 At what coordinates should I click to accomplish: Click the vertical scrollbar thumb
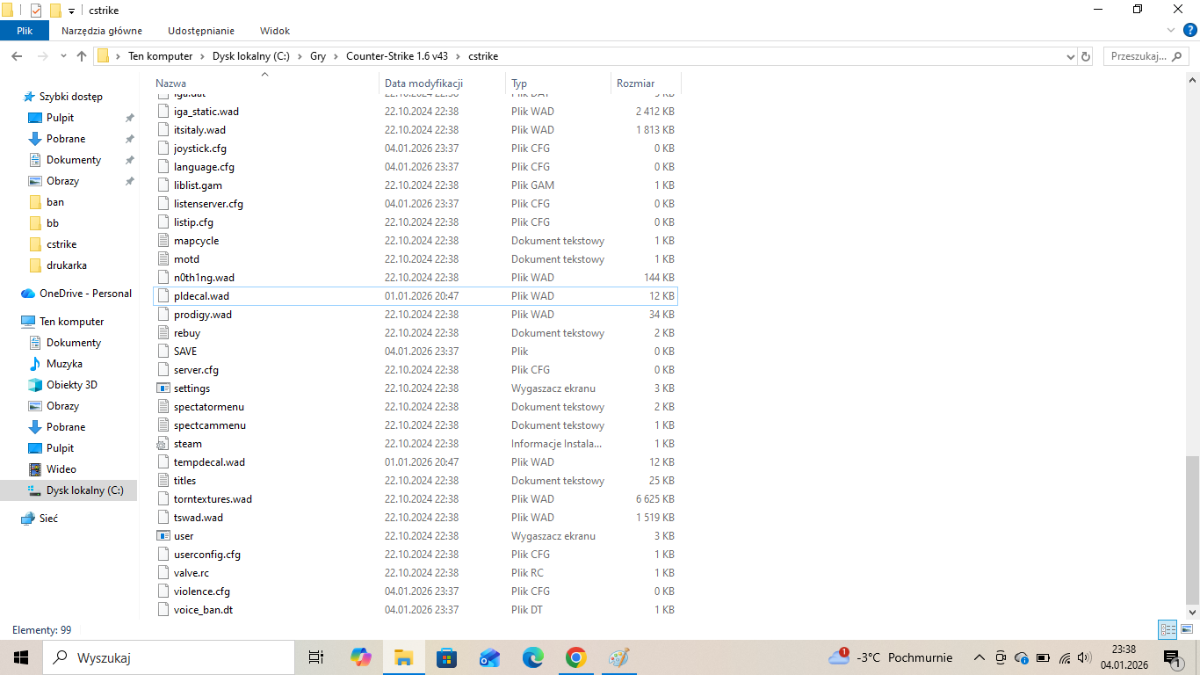tap(1191, 530)
